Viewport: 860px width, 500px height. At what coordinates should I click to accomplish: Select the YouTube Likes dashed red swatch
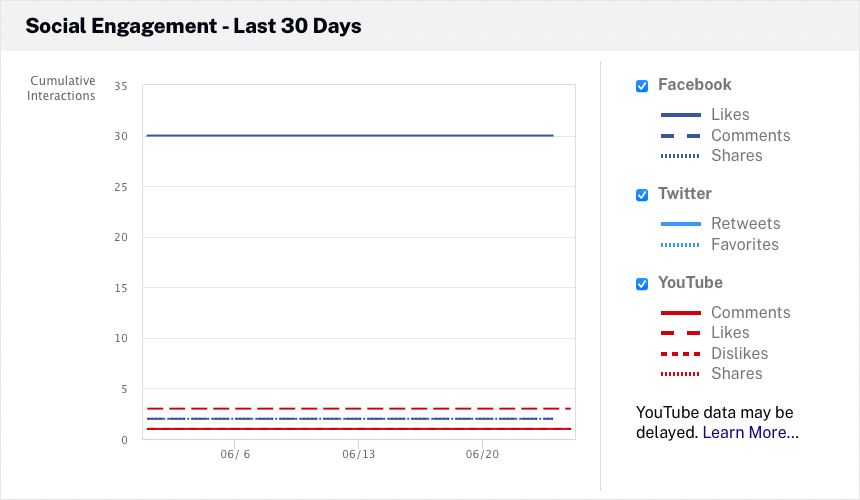pos(680,333)
